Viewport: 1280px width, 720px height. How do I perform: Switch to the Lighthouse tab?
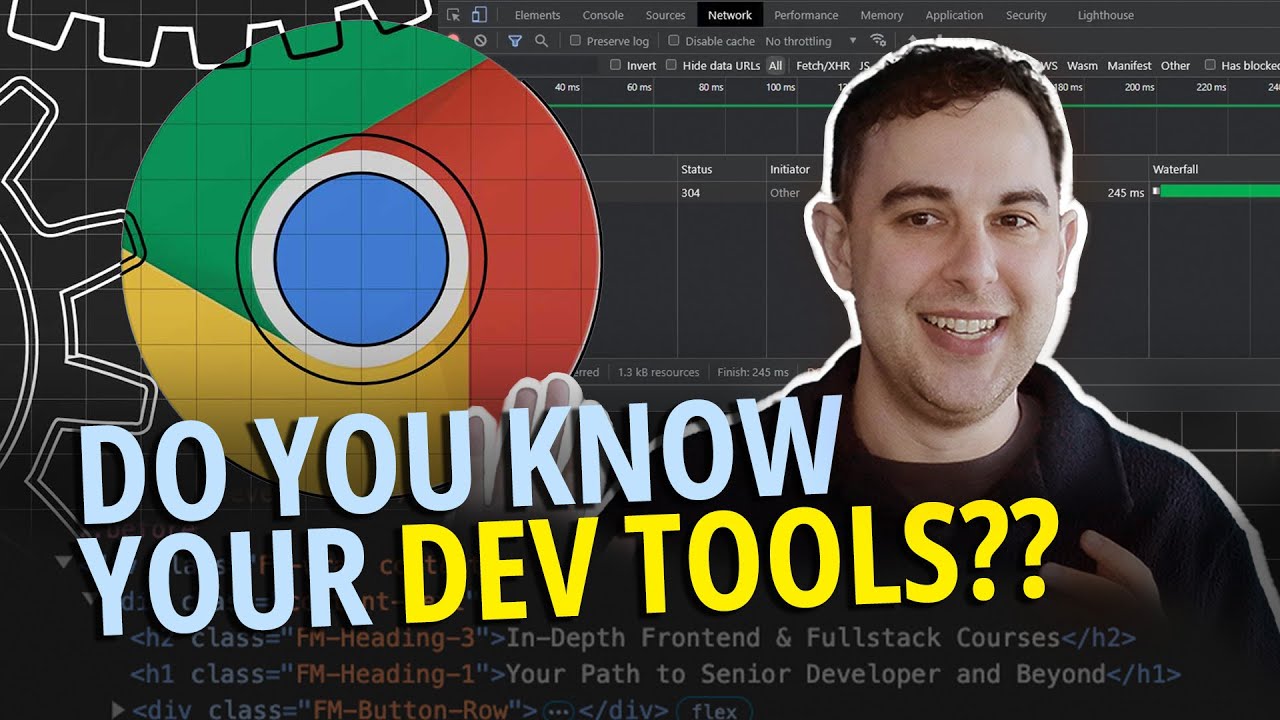1106,15
